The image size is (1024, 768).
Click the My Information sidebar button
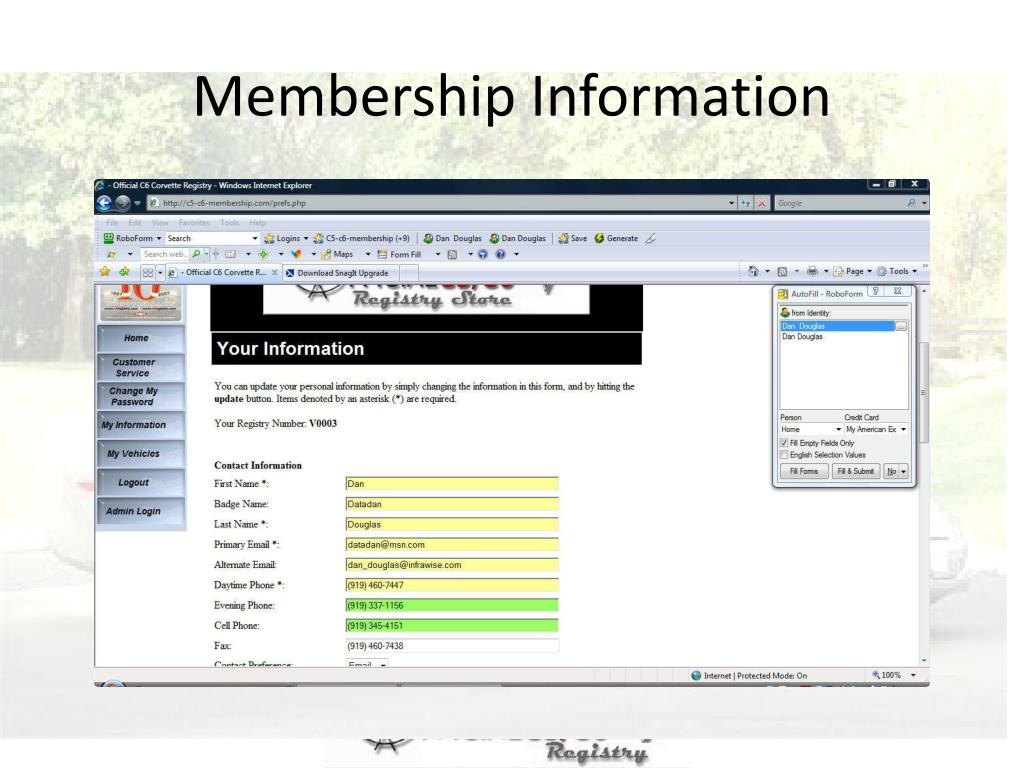(x=140, y=425)
